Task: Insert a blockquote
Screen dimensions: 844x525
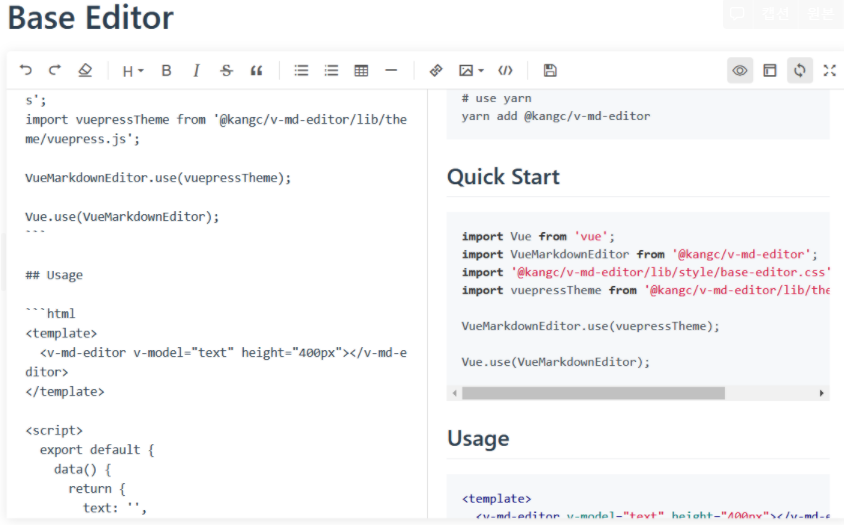Action: (256, 71)
